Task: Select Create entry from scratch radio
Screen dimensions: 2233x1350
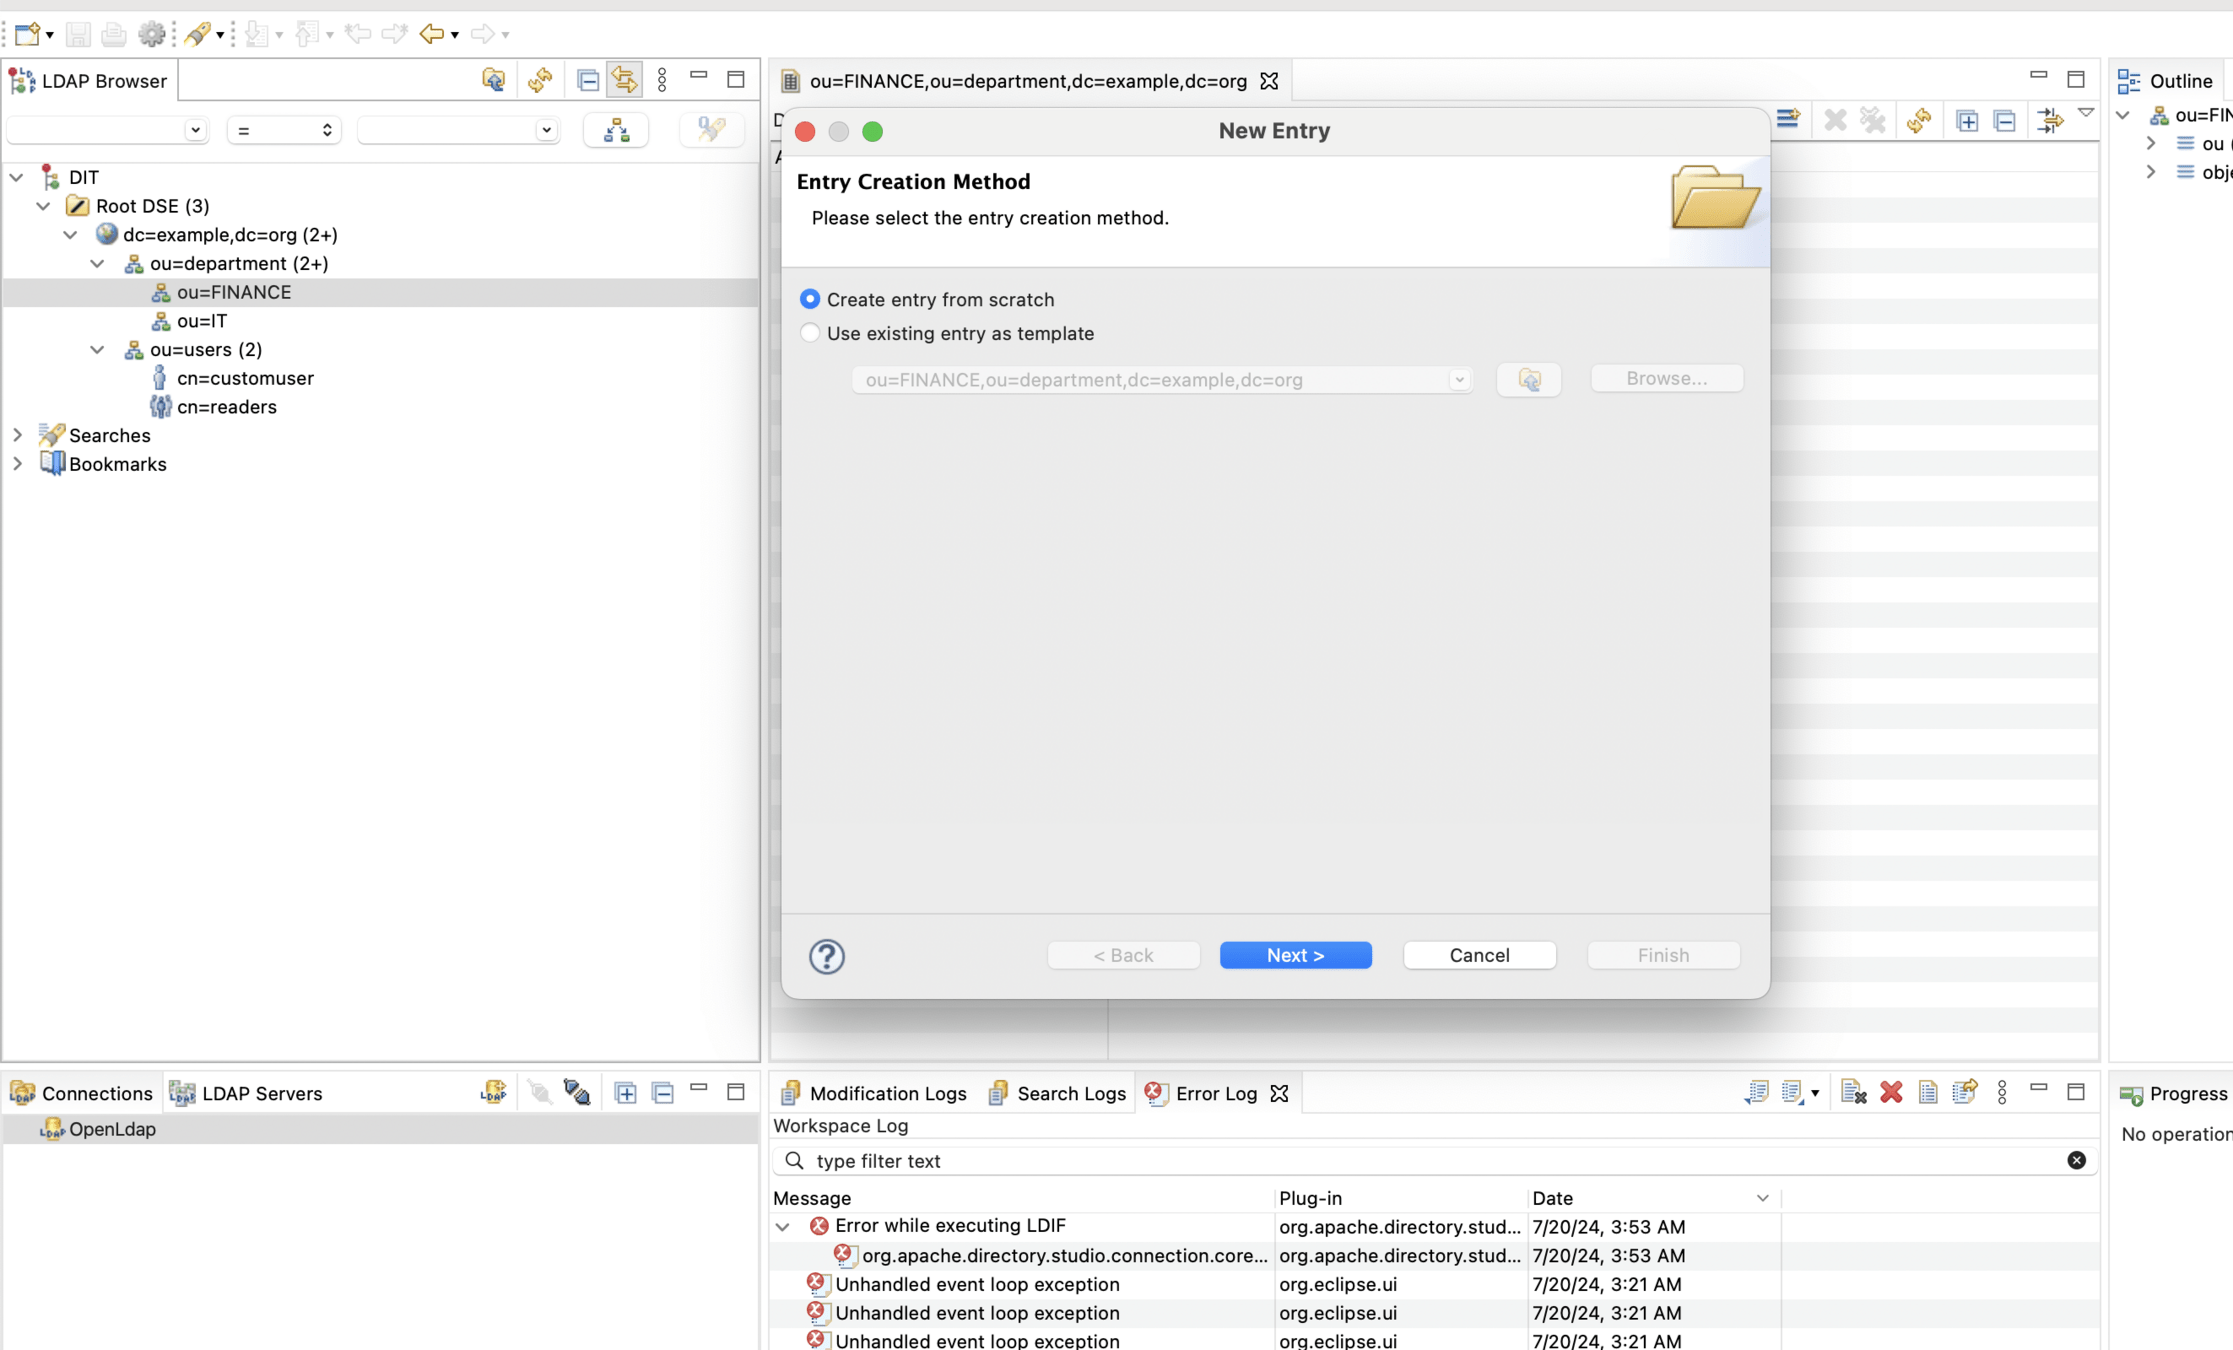Action: click(810, 299)
